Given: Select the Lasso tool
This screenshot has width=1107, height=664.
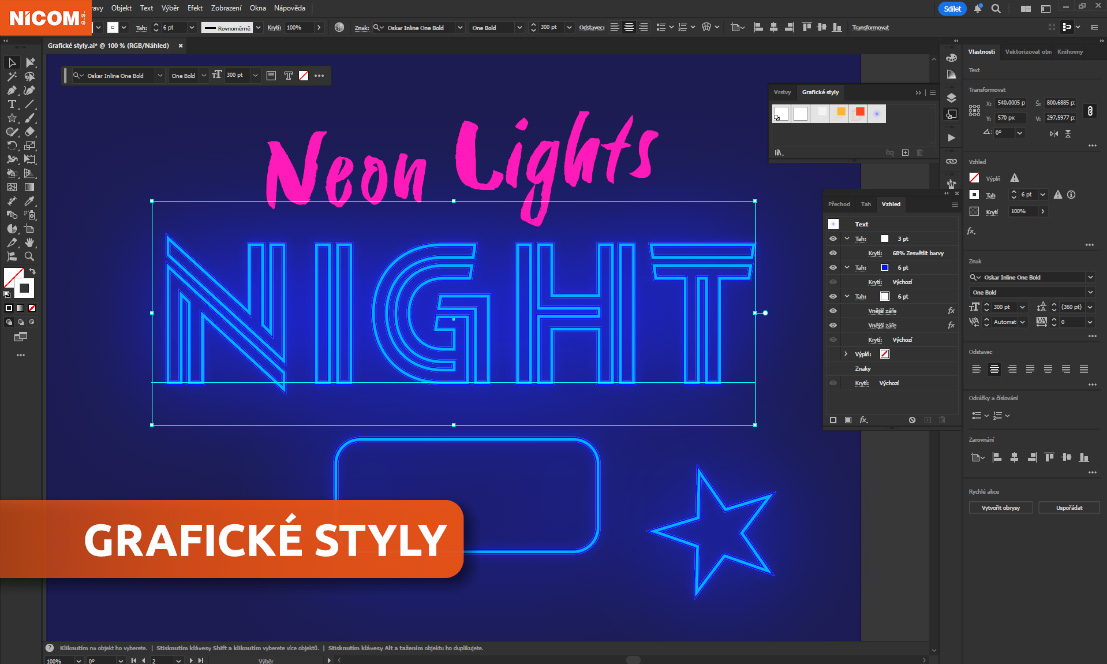Looking at the screenshot, I should coord(30,76).
